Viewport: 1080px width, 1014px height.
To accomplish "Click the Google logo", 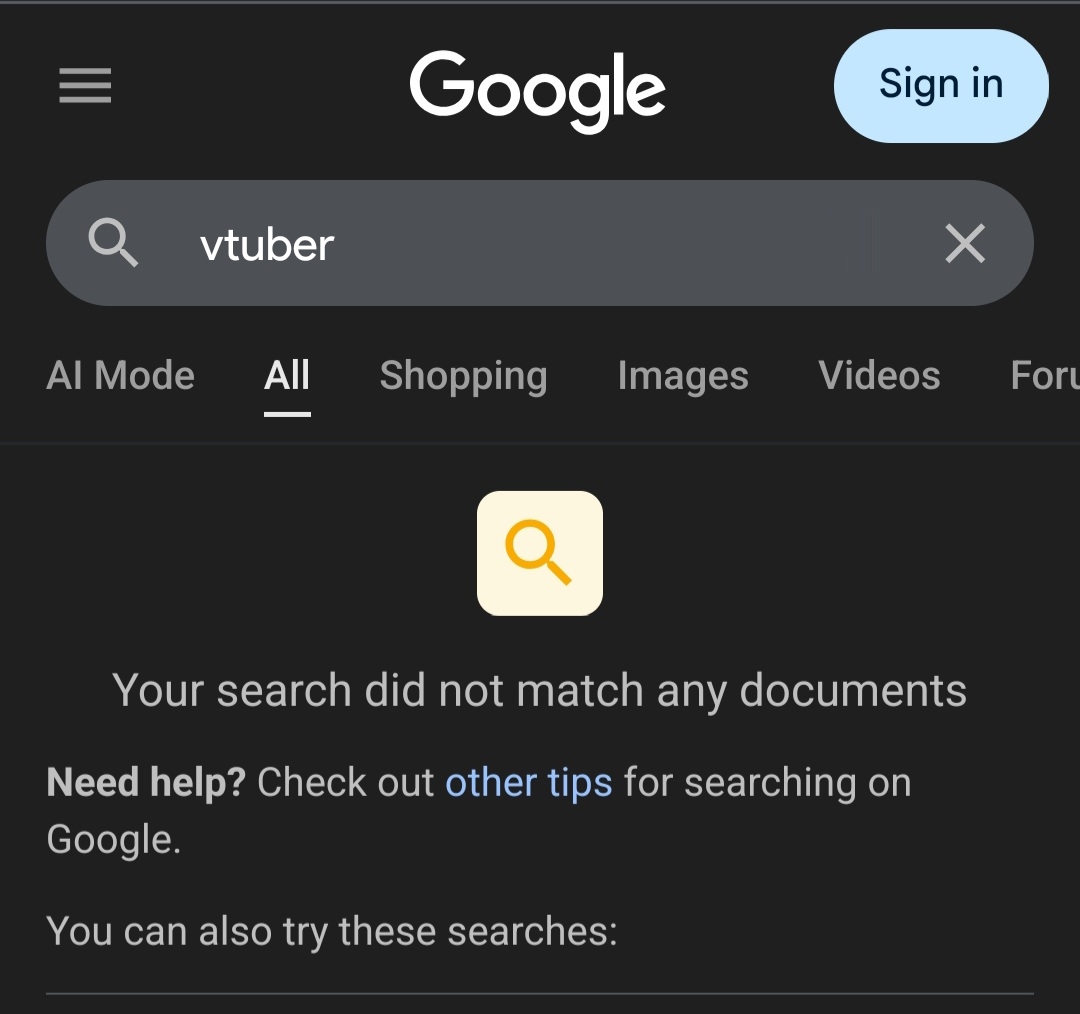I will click(538, 90).
